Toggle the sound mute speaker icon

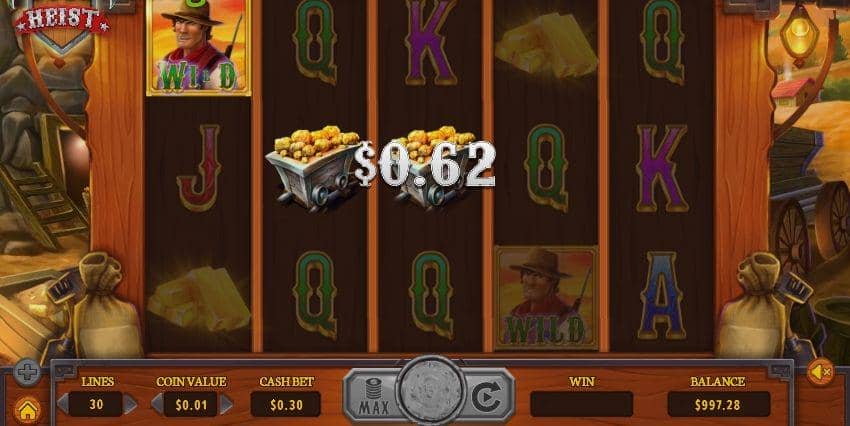[821, 372]
